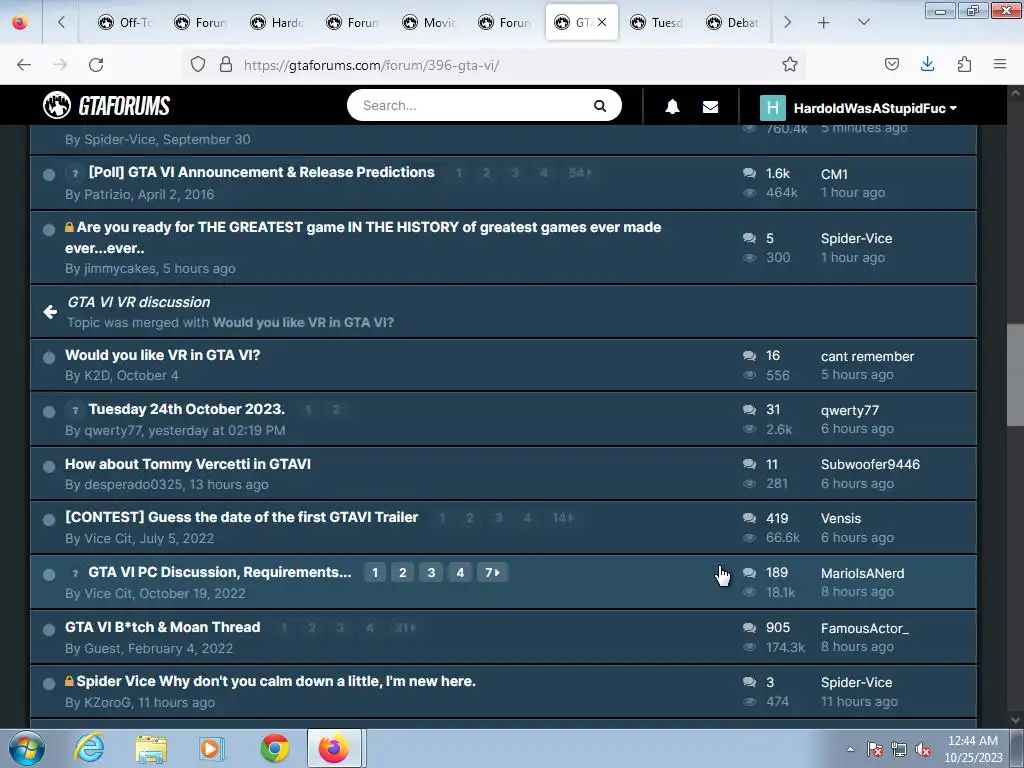Screen dimensions: 1024x768
Task: Open Windows Explorer from taskbar
Action: [x=151, y=749]
